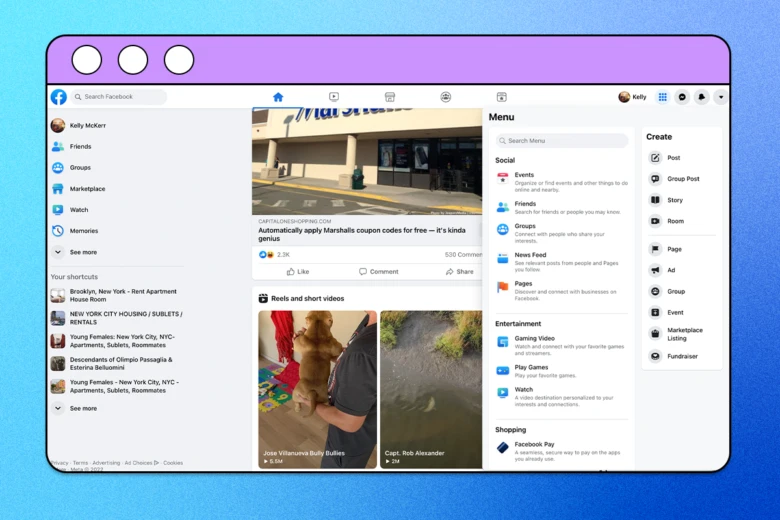
Task: Open Gaming Video in the Menu
Action: coord(561,345)
